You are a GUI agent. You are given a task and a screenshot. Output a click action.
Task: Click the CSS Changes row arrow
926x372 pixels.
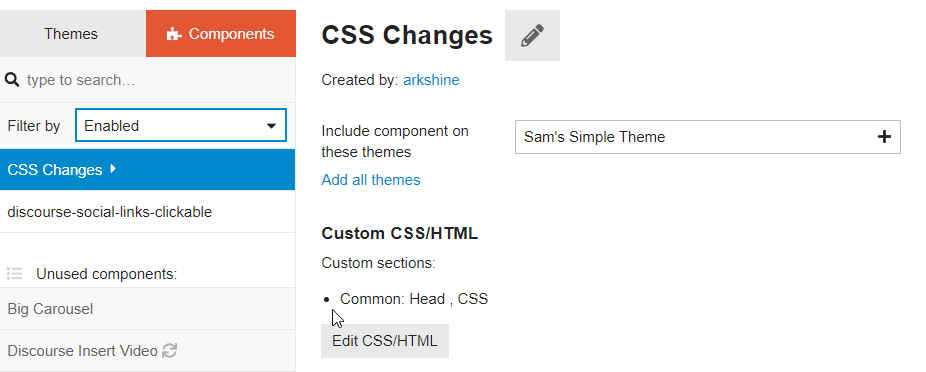tap(113, 169)
